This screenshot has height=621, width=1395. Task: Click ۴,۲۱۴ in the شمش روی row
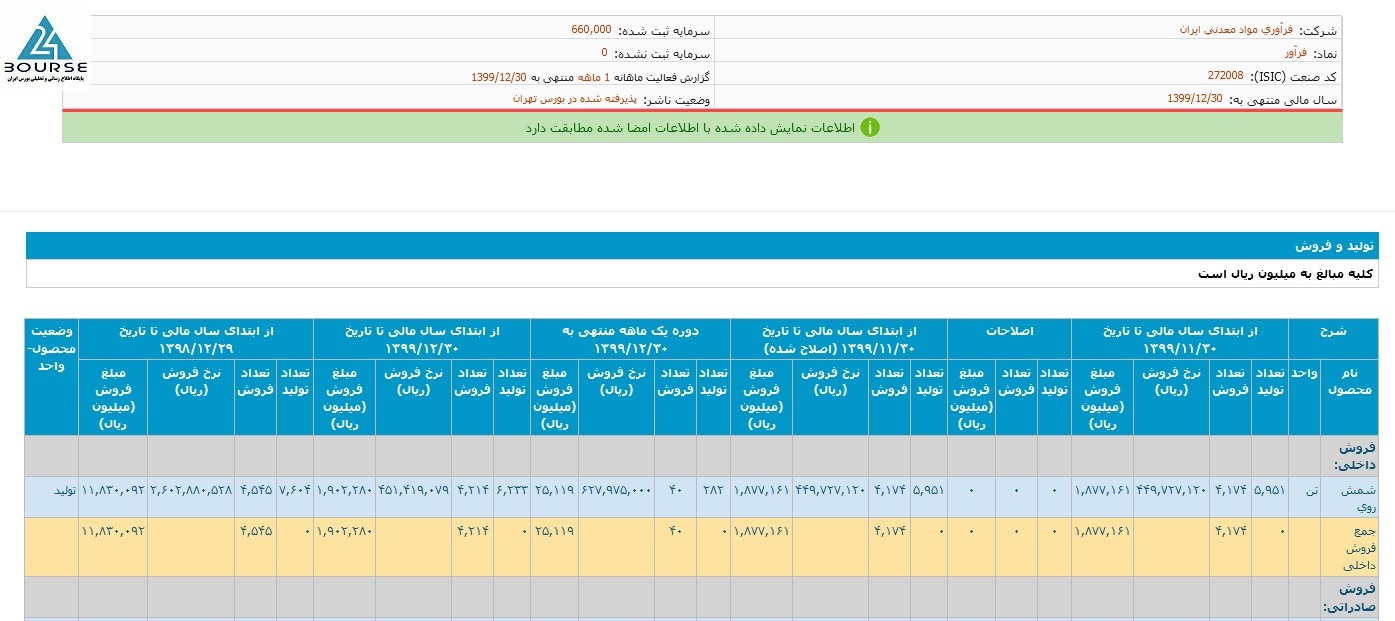tap(473, 490)
